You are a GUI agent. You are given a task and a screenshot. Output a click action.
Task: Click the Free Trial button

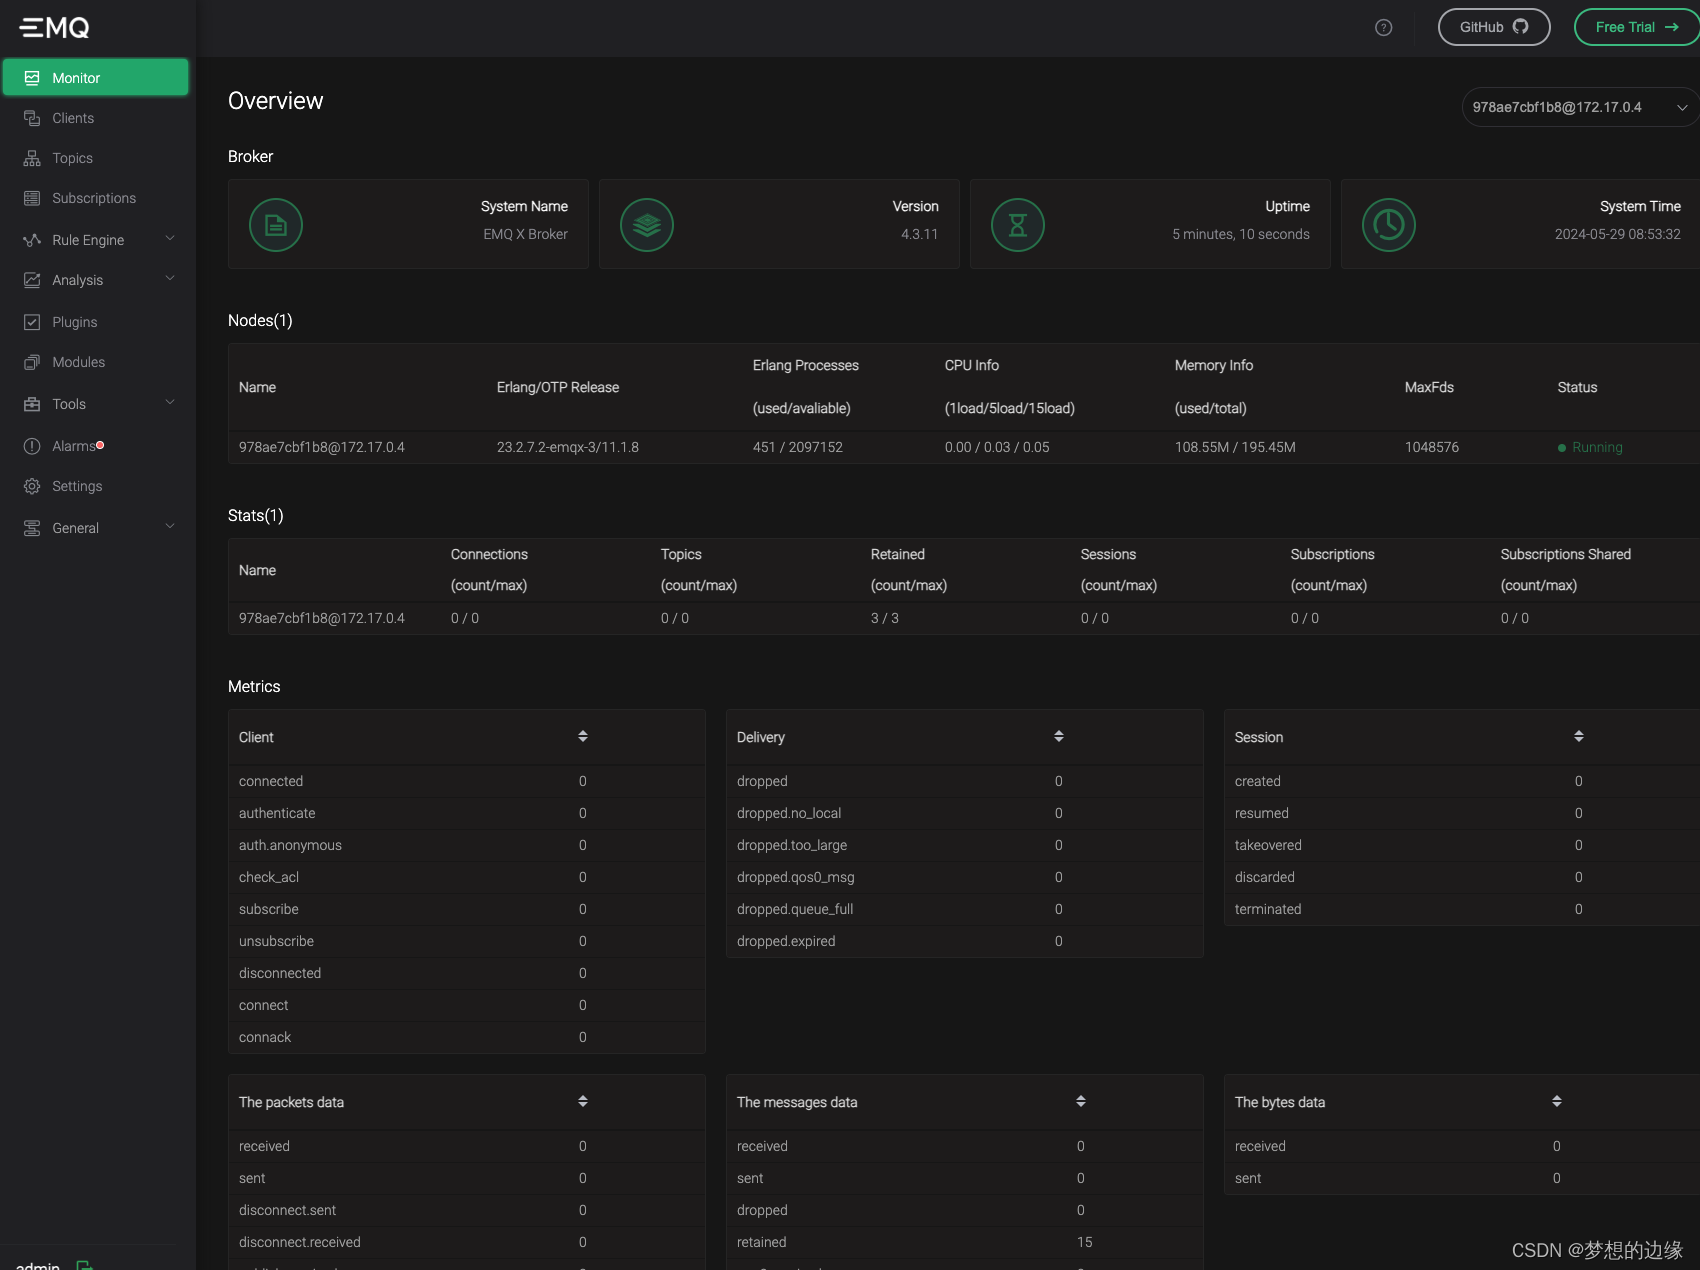1637,27
